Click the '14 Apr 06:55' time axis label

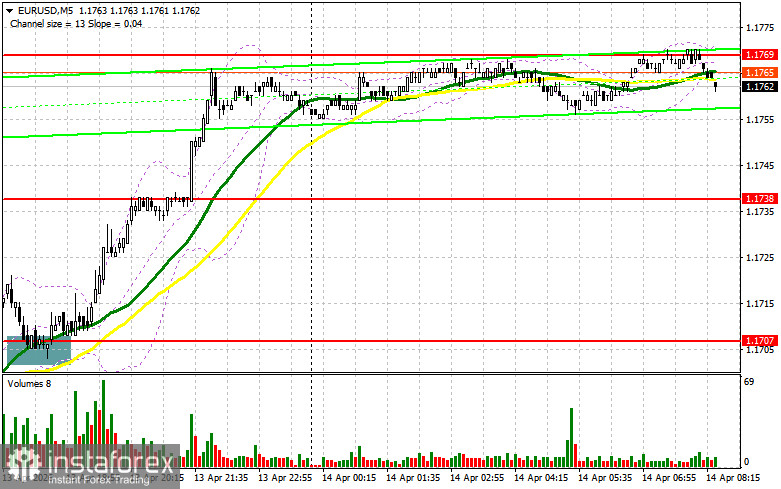(669, 478)
